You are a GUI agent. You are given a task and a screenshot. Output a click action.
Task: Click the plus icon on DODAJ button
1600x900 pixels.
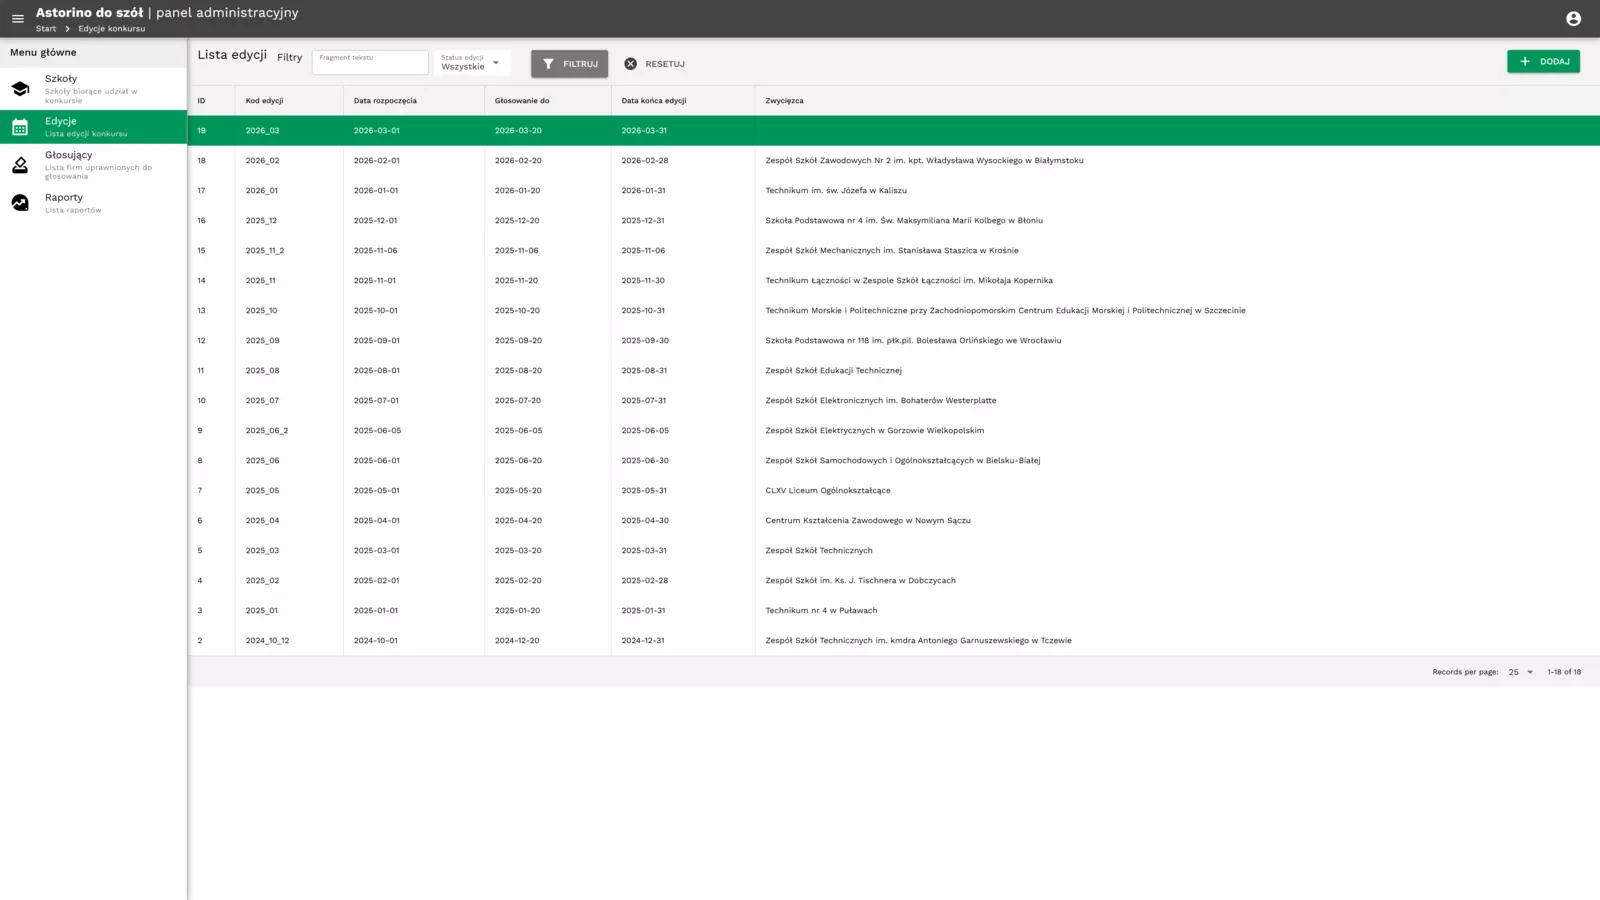[x=1524, y=61]
